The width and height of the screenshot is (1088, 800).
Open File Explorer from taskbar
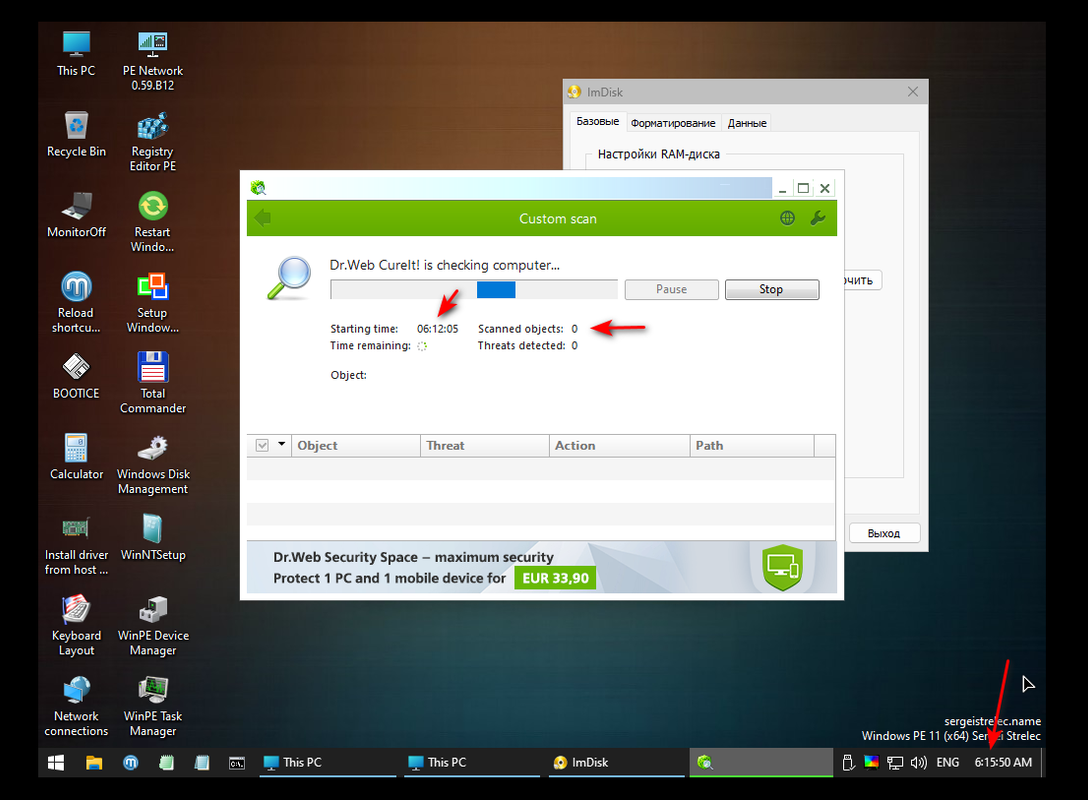(x=94, y=763)
